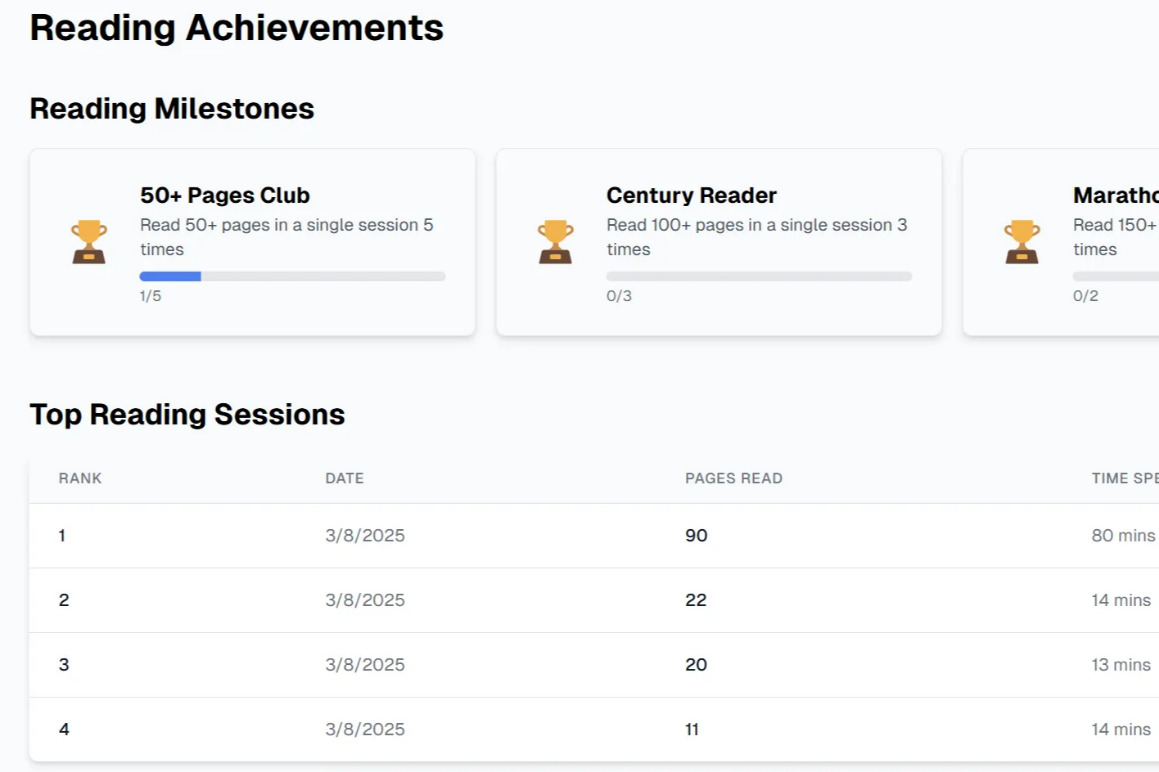Click the 1/5 progress count label

click(x=150, y=296)
